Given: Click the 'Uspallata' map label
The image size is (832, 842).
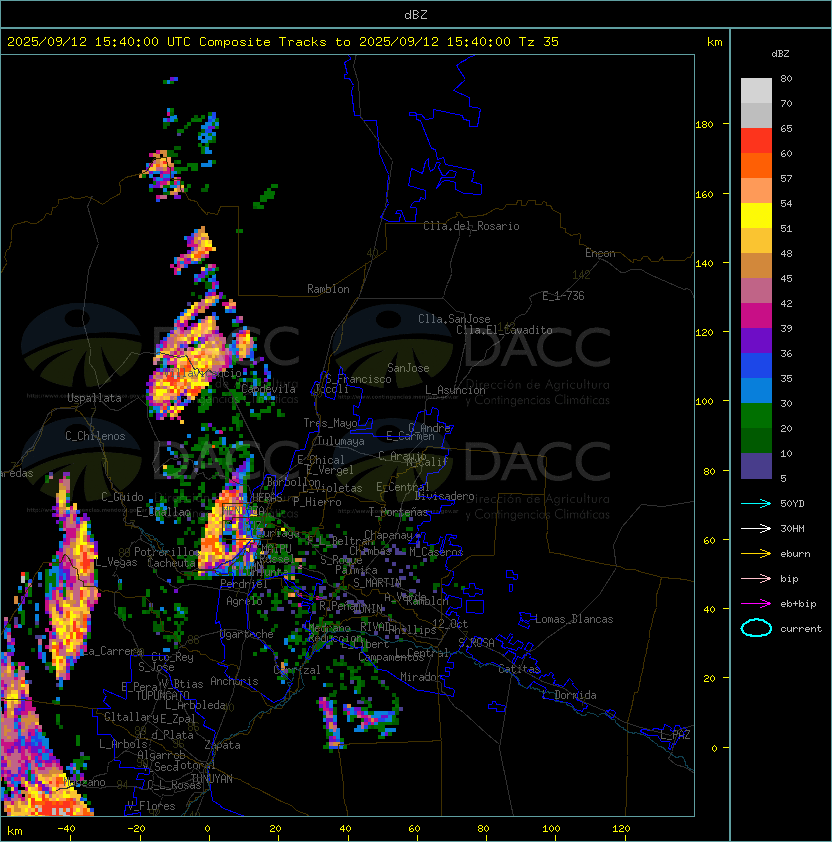Looking at the screenshot, I should (94, 398).
